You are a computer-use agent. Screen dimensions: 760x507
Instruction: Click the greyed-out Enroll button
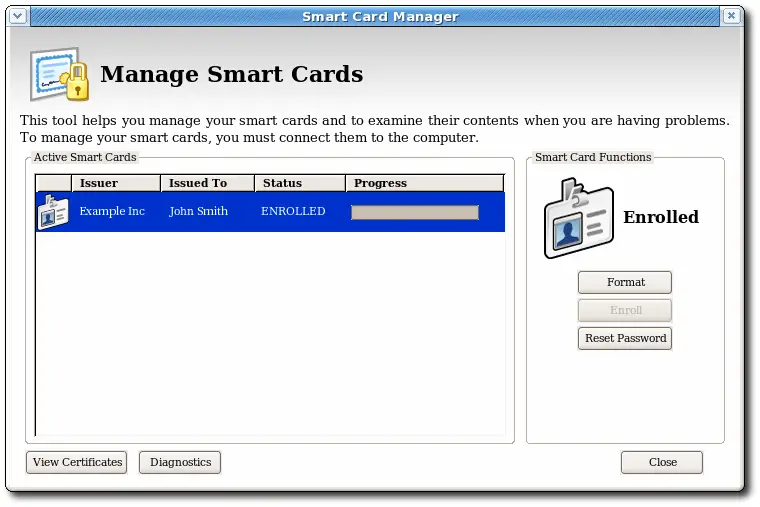(625, 310)
